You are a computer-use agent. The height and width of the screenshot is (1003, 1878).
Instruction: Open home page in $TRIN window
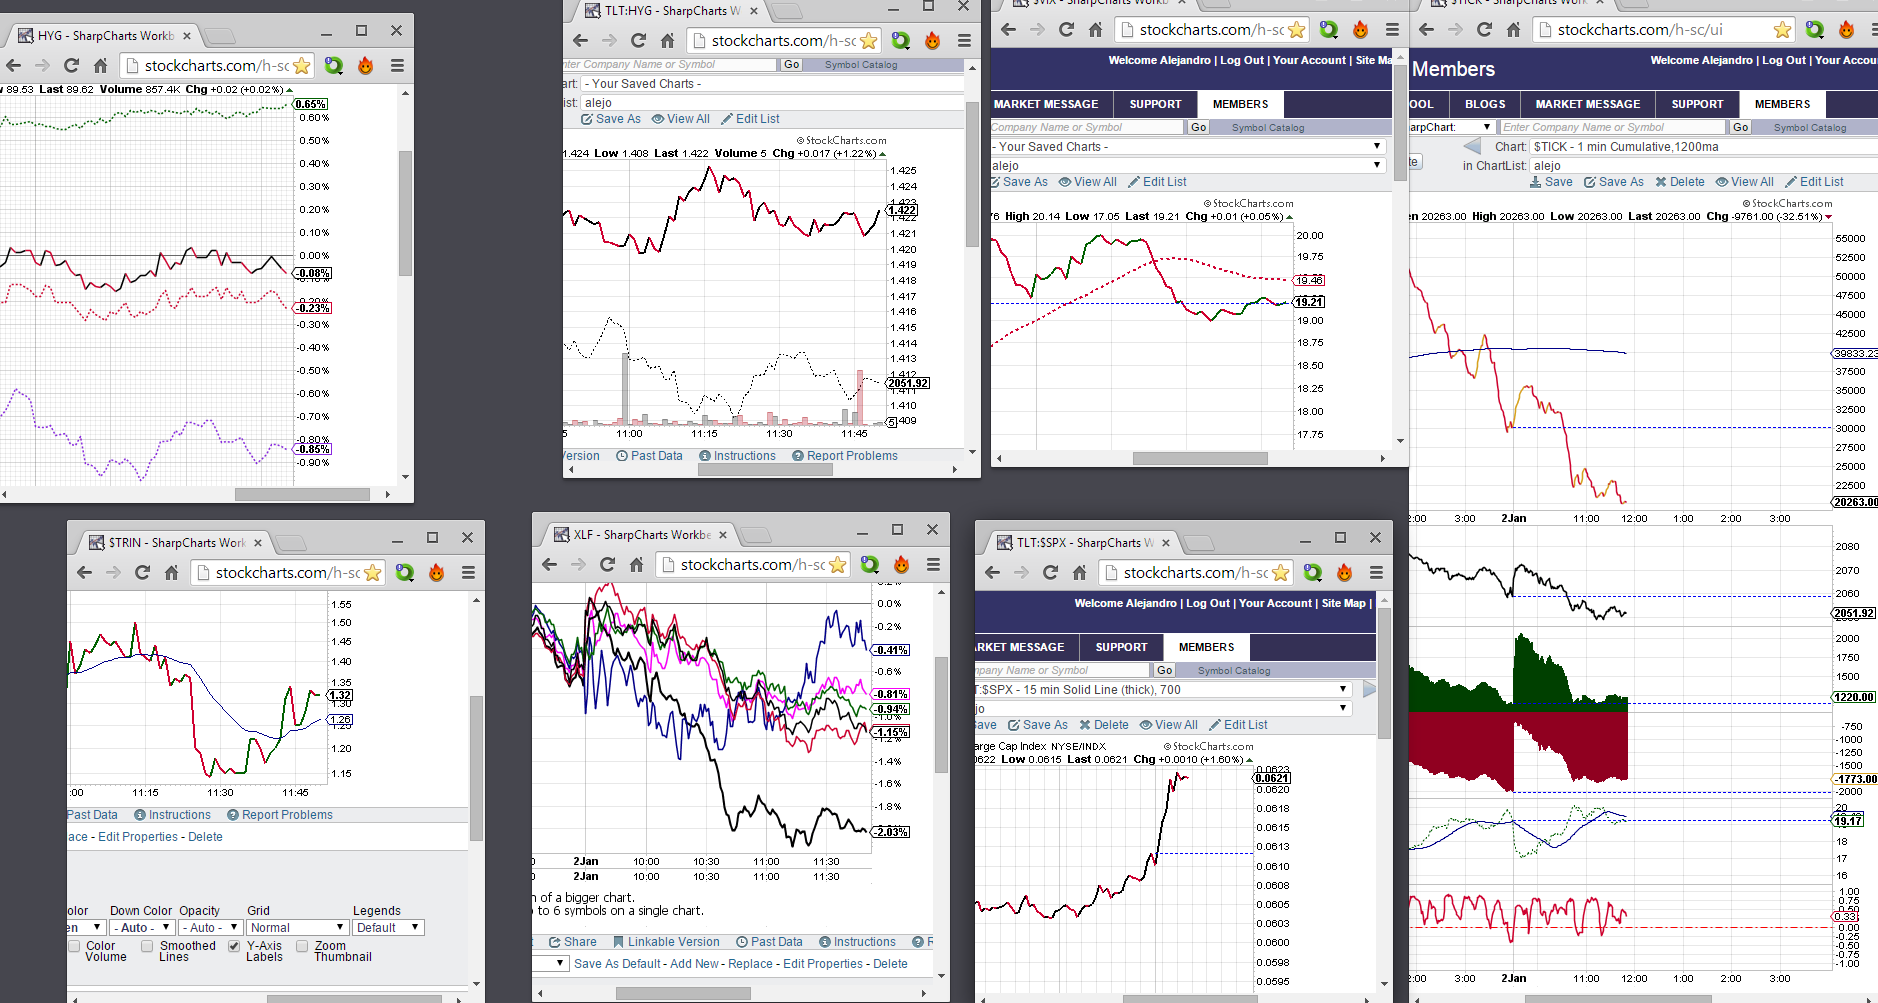(x=171, y=573)
